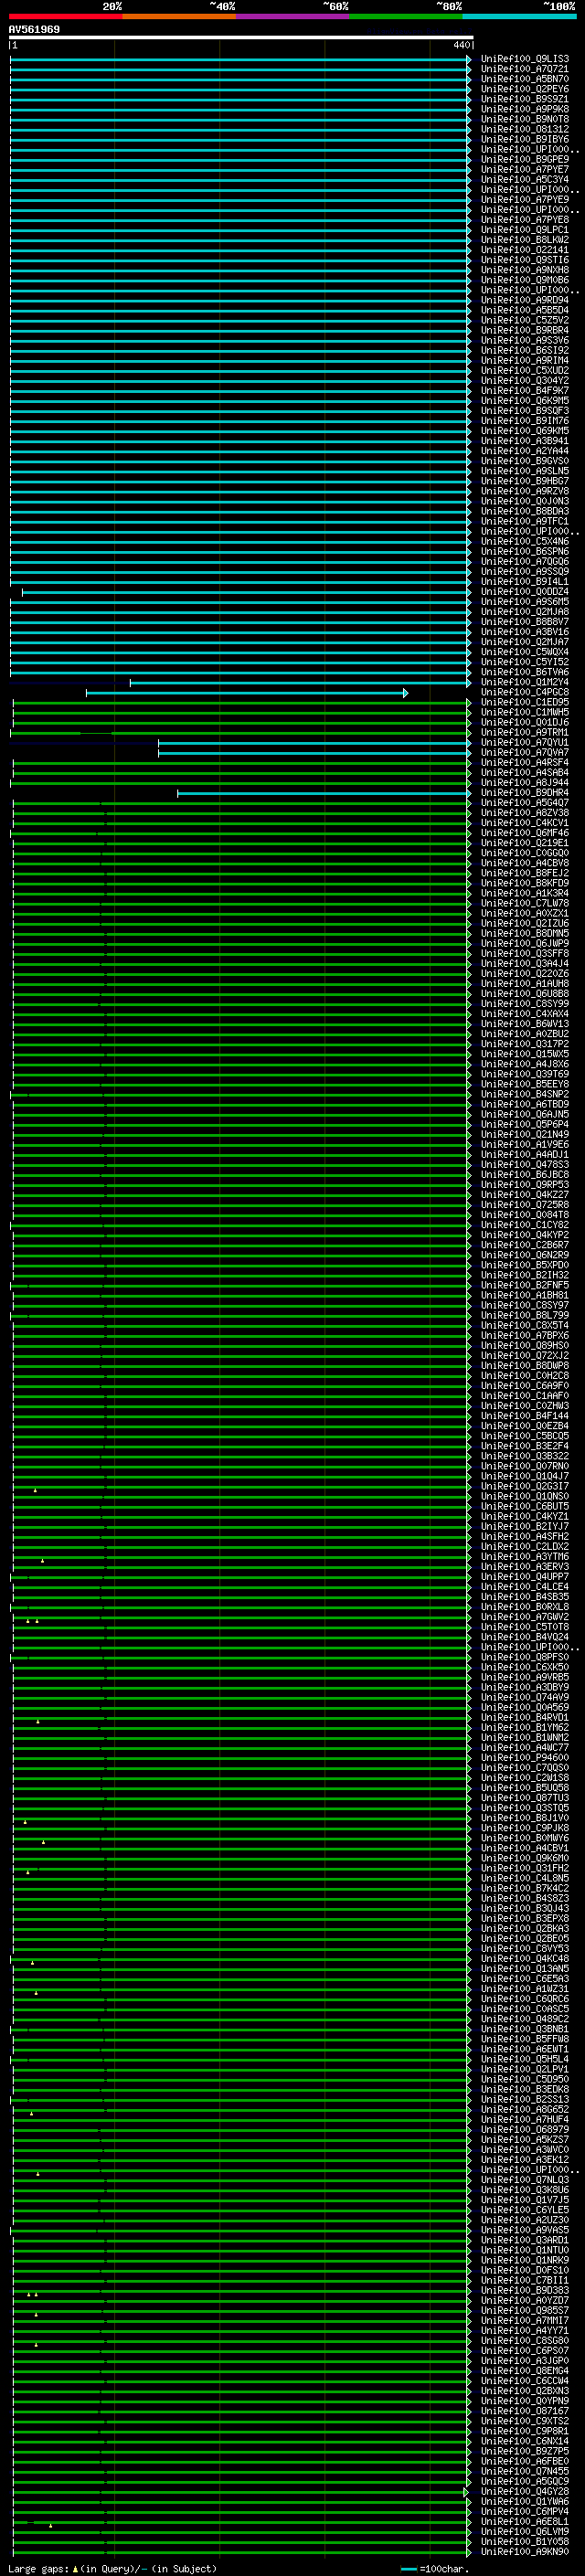This screenshot has width=585, height=2576.
Task: Click label UniRef100_C1MWH5
Action: pyautogui.click(x=525, y=713)
